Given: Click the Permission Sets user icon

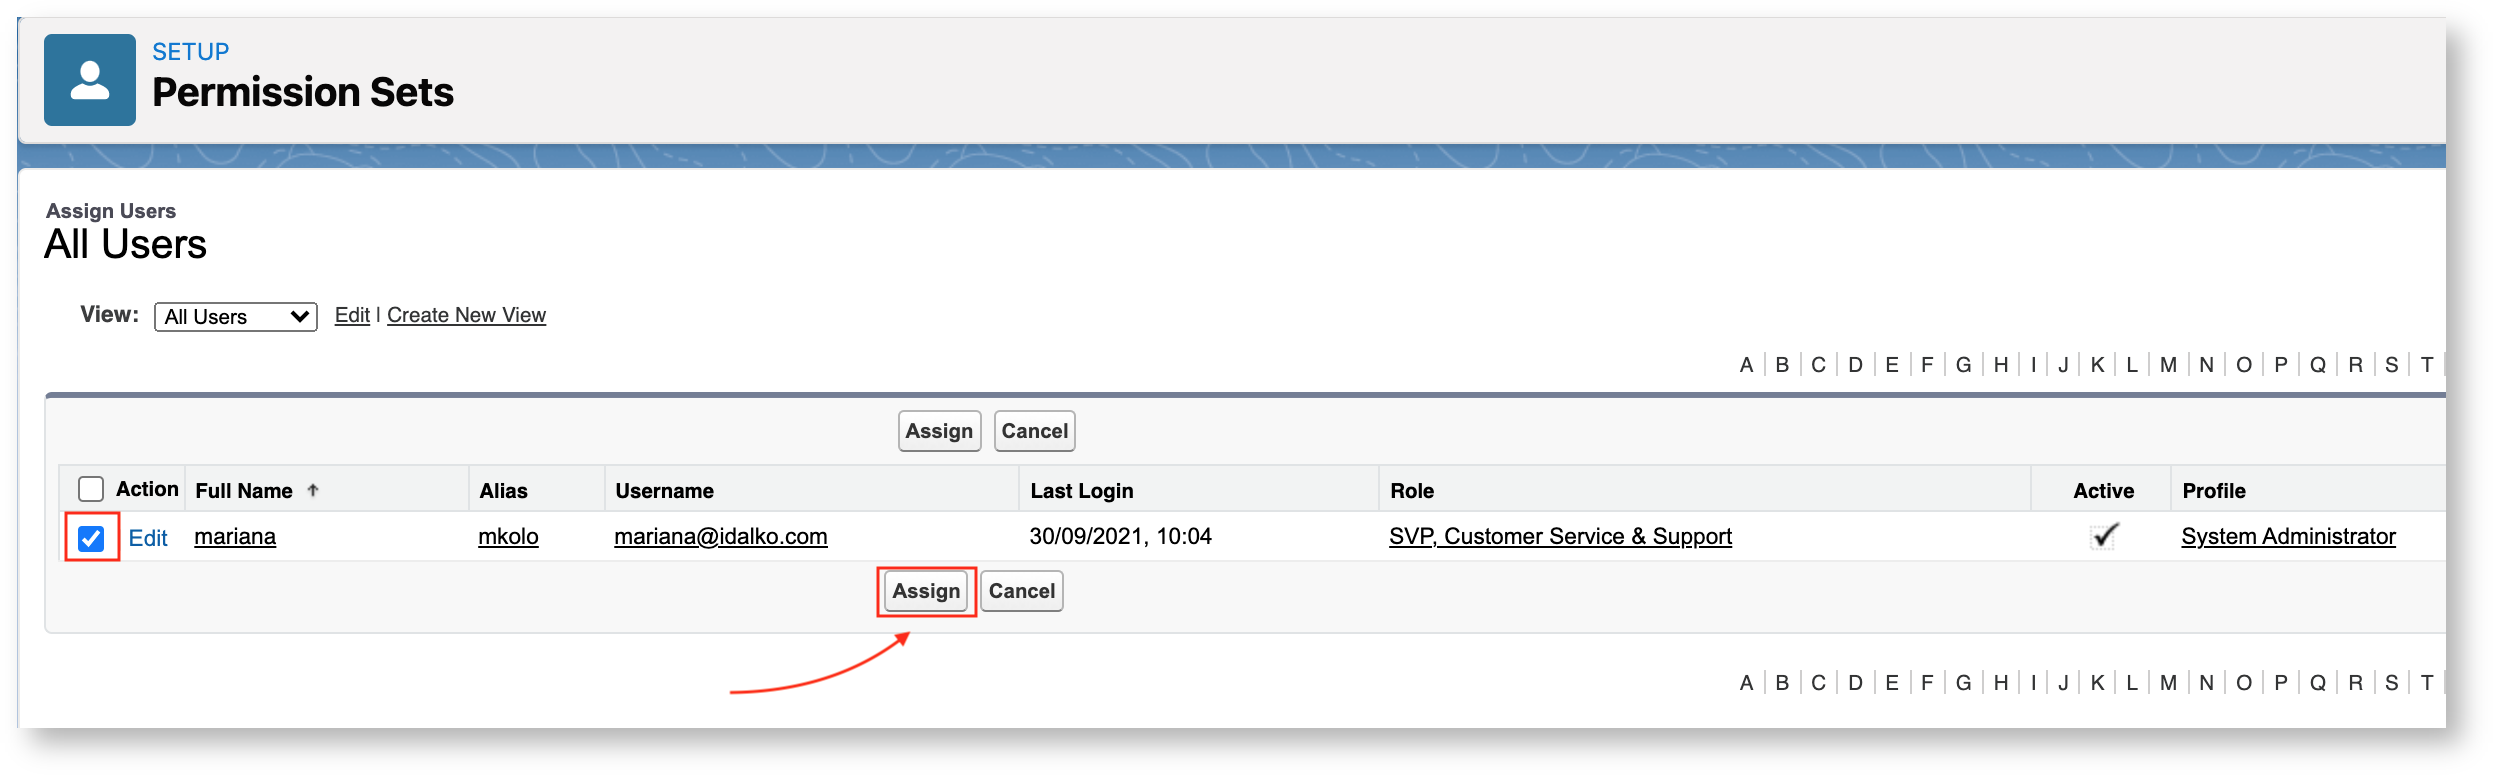Looking at the screenshot, I should (89, 80).
